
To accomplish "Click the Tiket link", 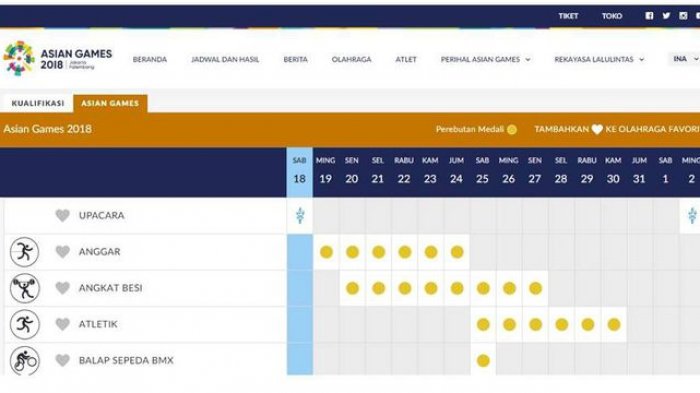I will point(568,16).
